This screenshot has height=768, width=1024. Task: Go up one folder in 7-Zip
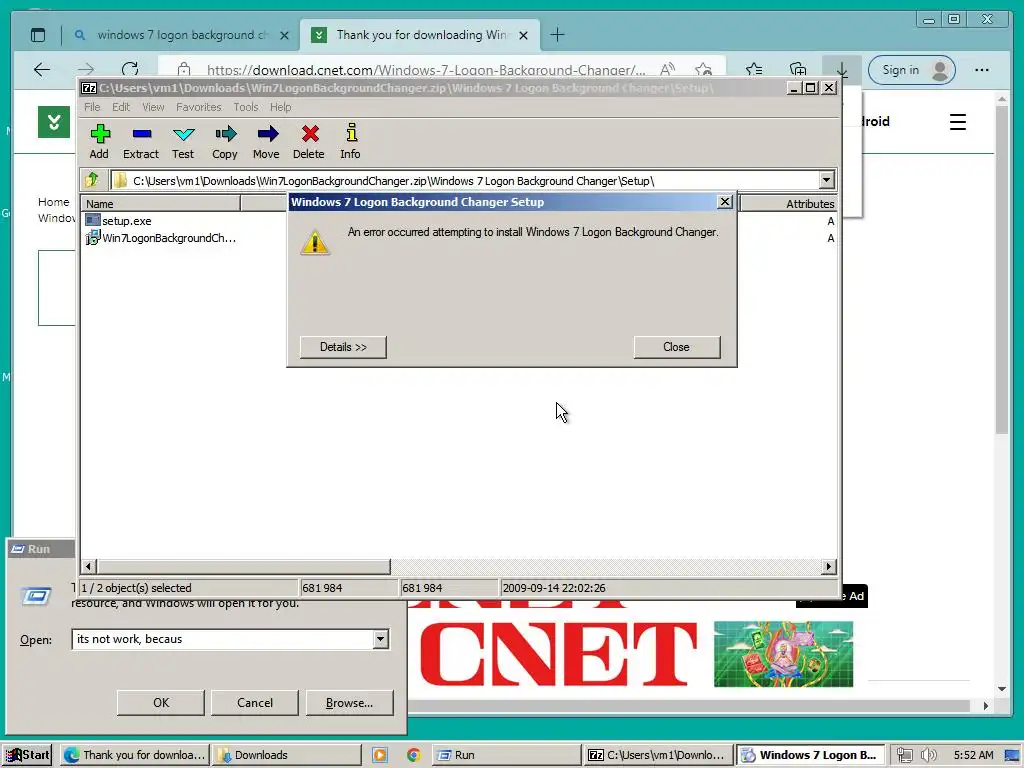(91, 180)
